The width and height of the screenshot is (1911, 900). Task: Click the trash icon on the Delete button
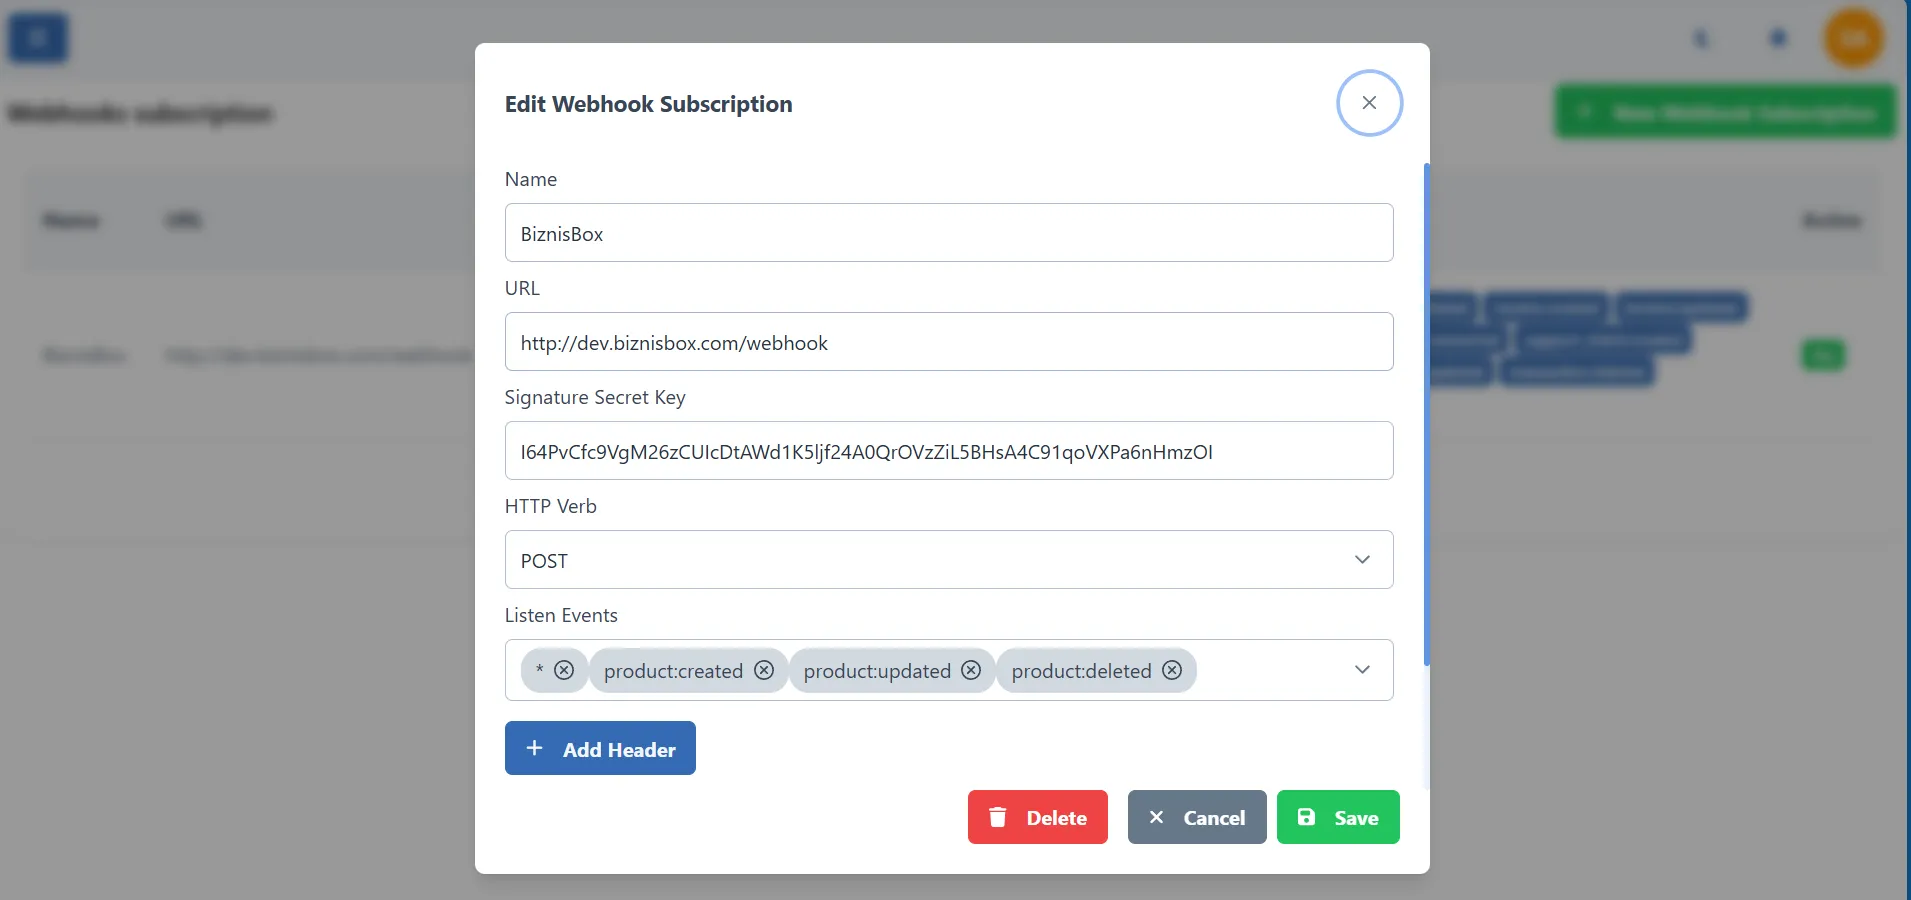(x=997, y=817)
